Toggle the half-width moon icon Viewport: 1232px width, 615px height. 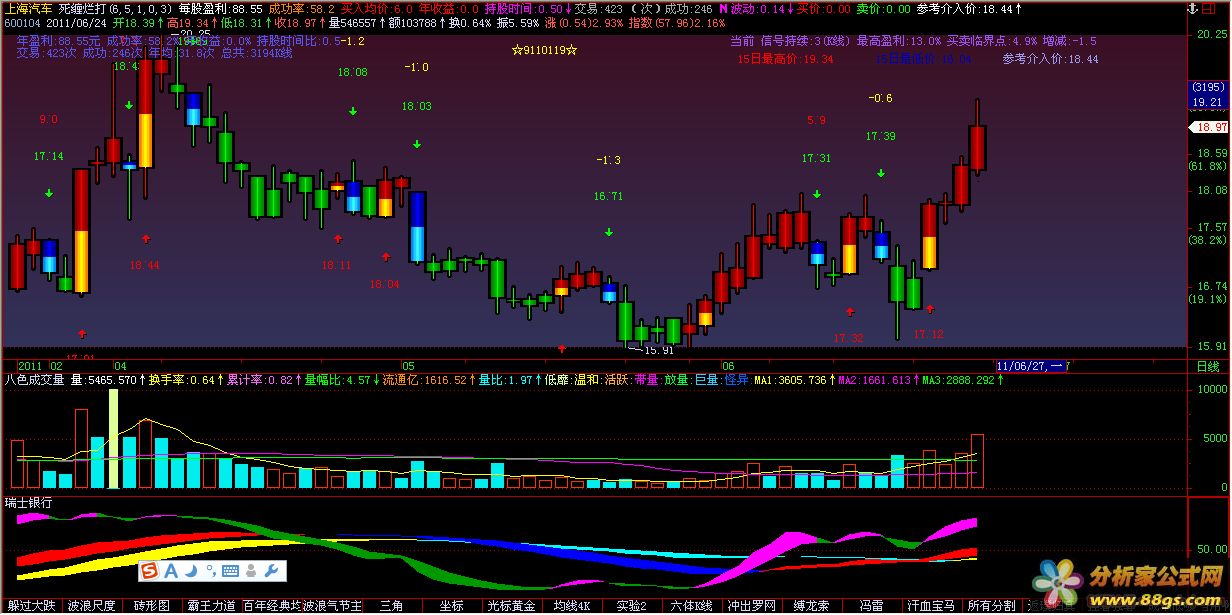tap(190, 571)
